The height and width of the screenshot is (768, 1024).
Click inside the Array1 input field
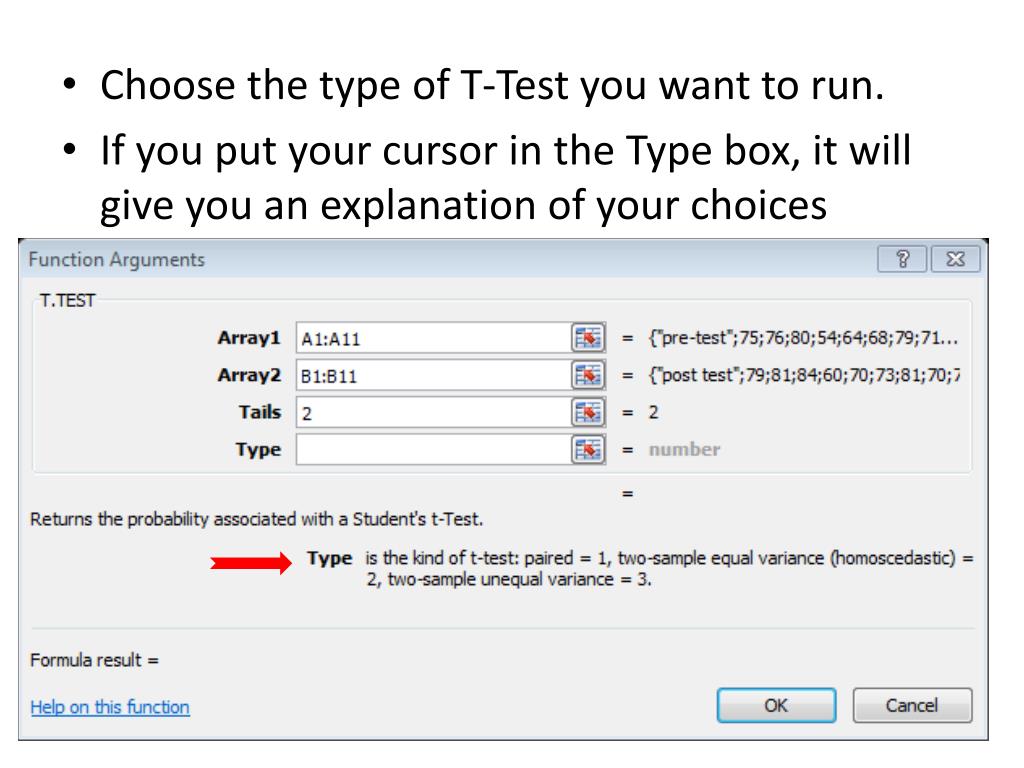coord(434,338)
